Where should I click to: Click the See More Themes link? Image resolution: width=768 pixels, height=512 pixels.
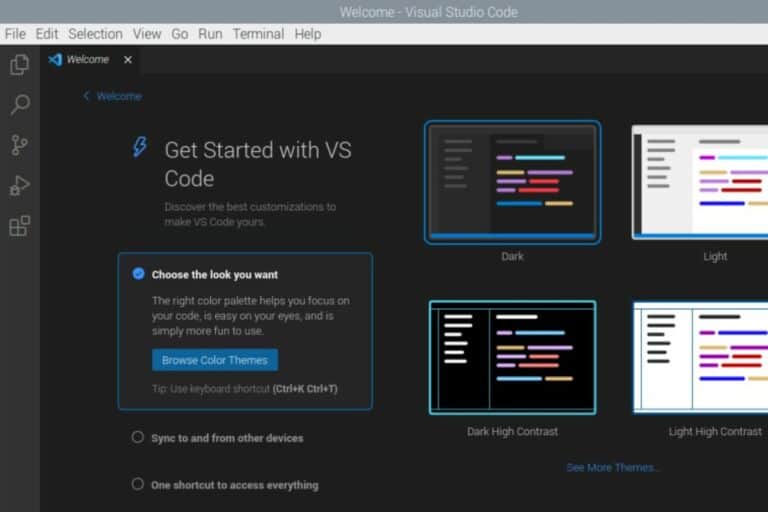coord(612,467)
